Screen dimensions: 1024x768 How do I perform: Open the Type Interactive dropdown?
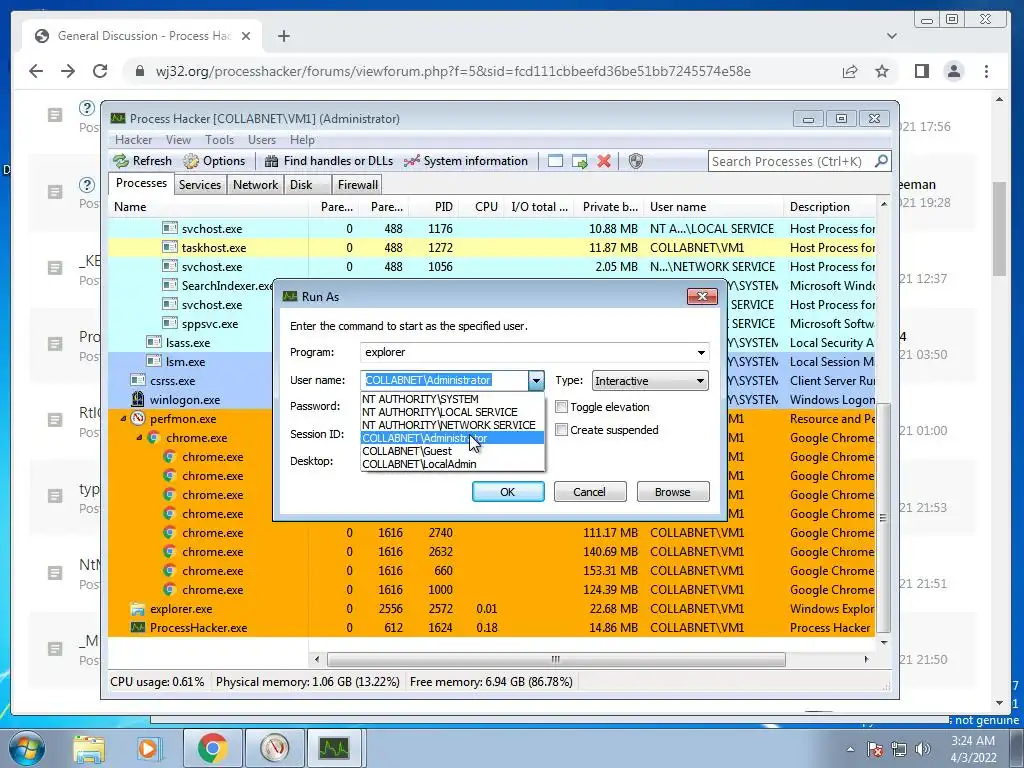point(650,381)
